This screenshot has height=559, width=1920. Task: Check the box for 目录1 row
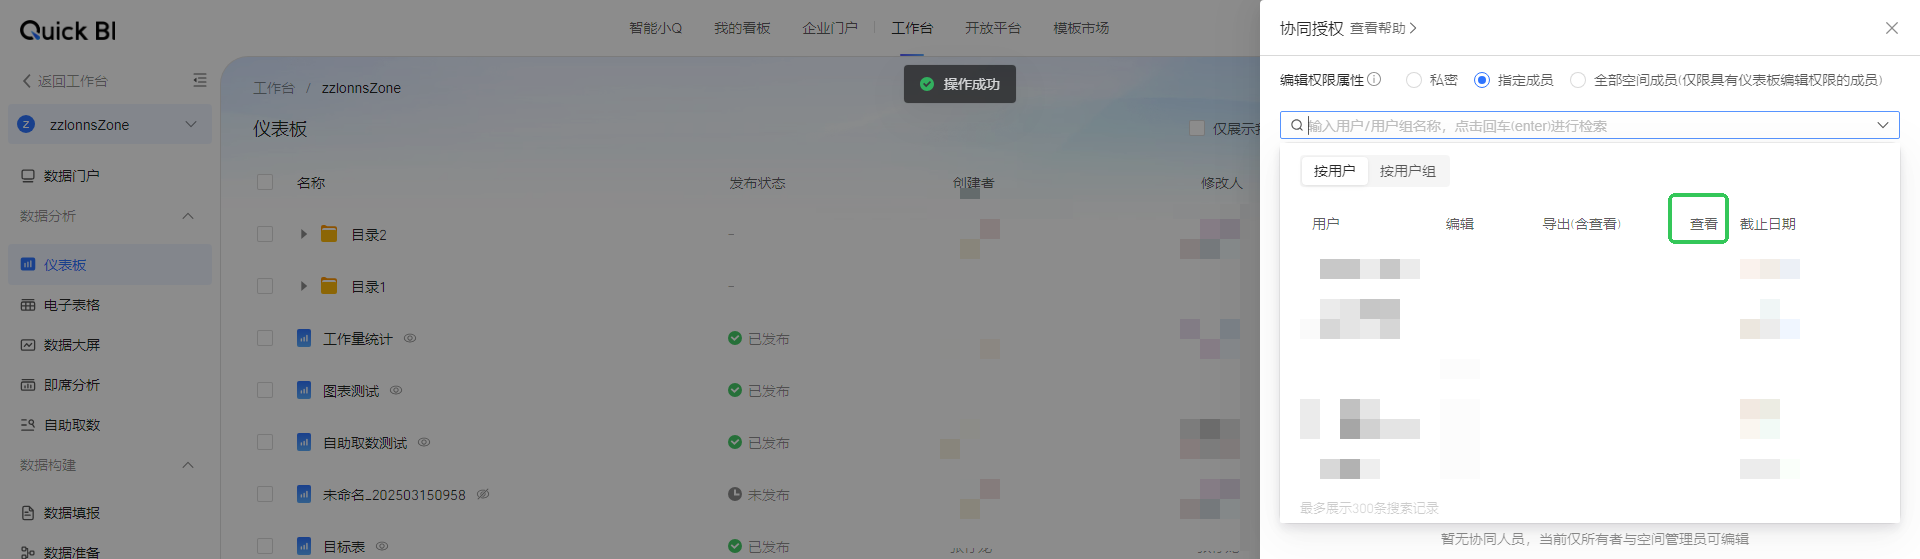[265, 286]
